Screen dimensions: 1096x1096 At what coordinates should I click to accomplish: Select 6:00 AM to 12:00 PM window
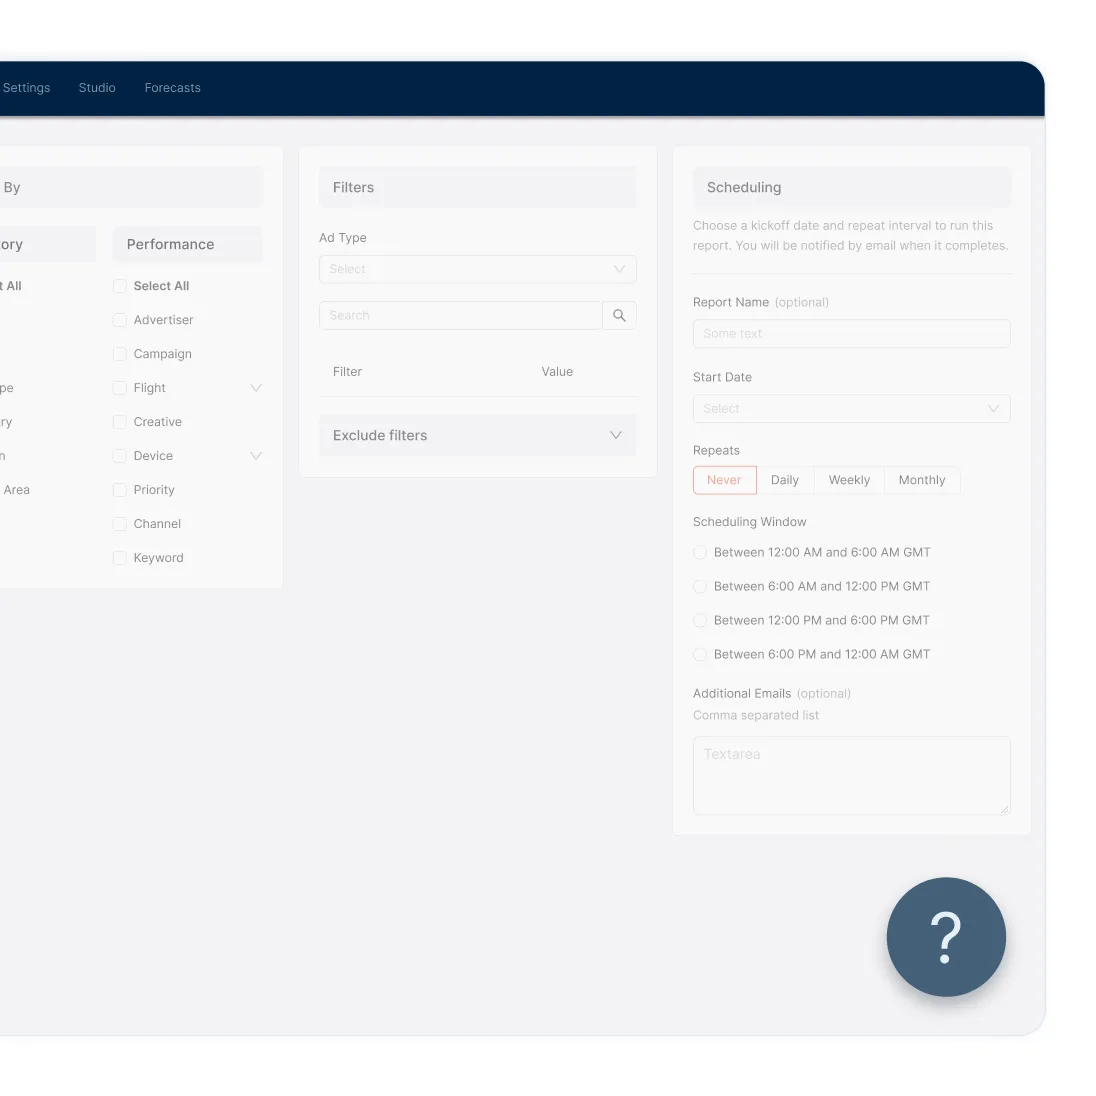[700, 586]
